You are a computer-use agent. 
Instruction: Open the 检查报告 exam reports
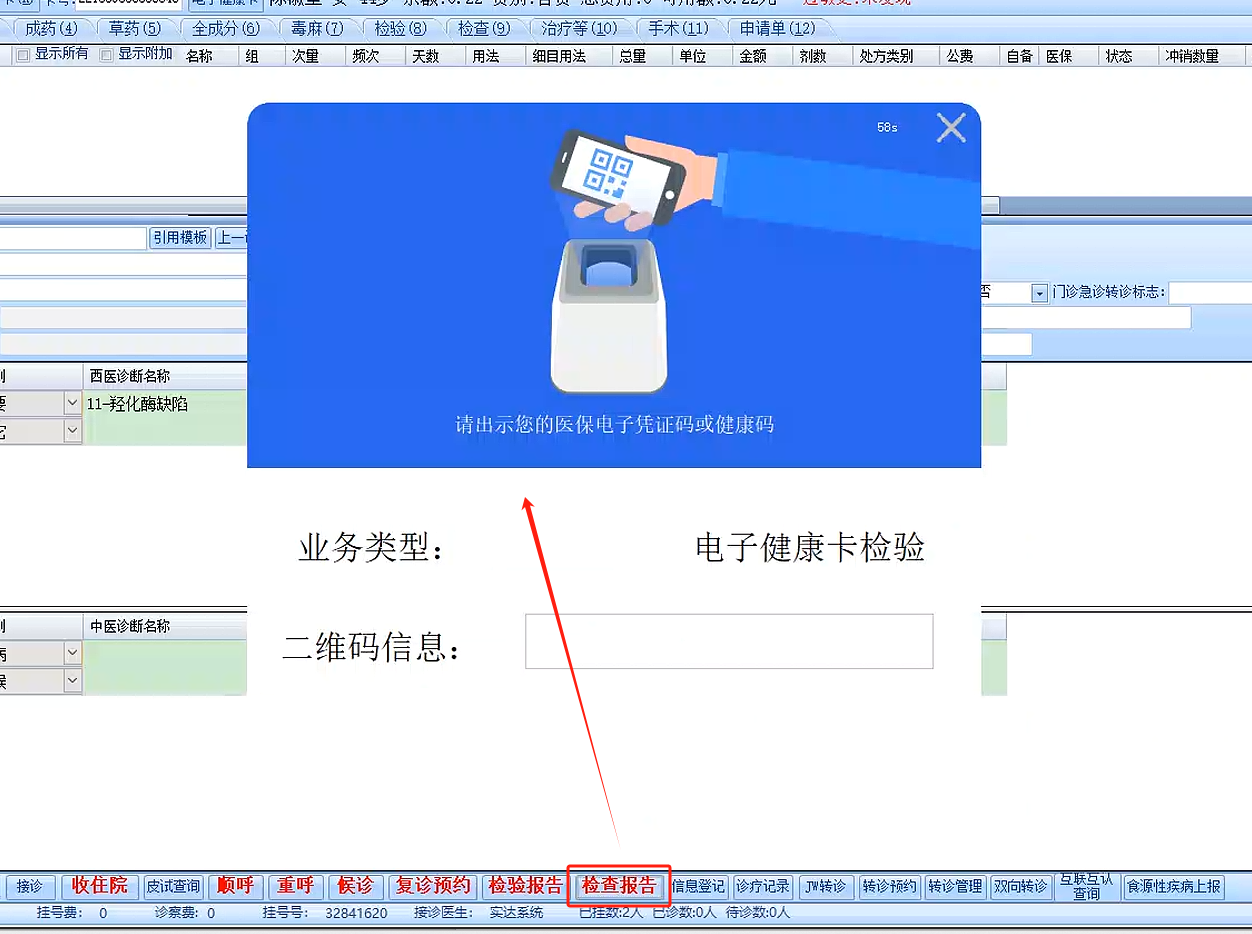(620, 886)
